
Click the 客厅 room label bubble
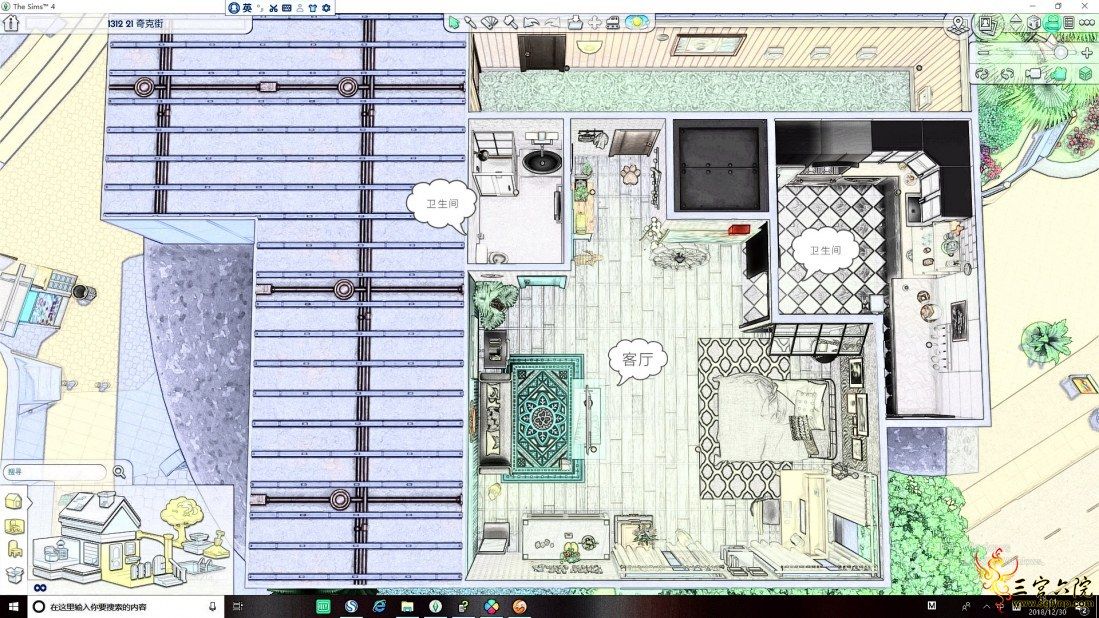pyautogui.click(x=637, y=360)
